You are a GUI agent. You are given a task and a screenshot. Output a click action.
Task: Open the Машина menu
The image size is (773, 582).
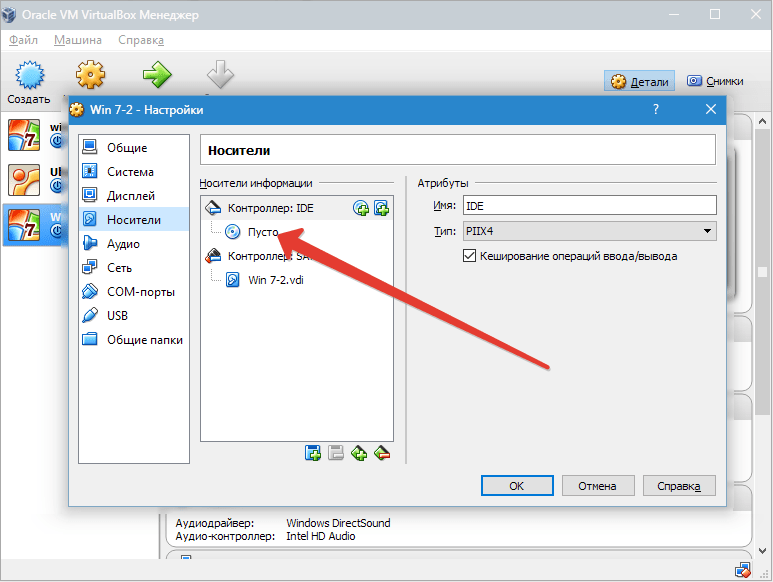click(x=78, y=40)
